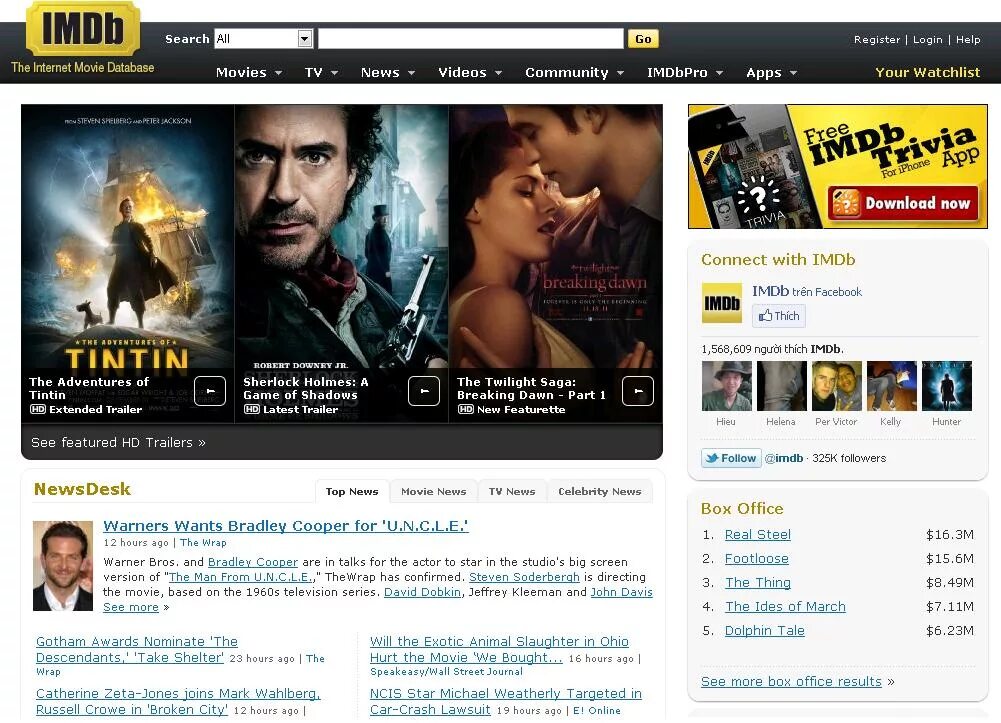
Task: Open Real Steel in Box Office
Action: pyautogui.click(x=758, y=535)
